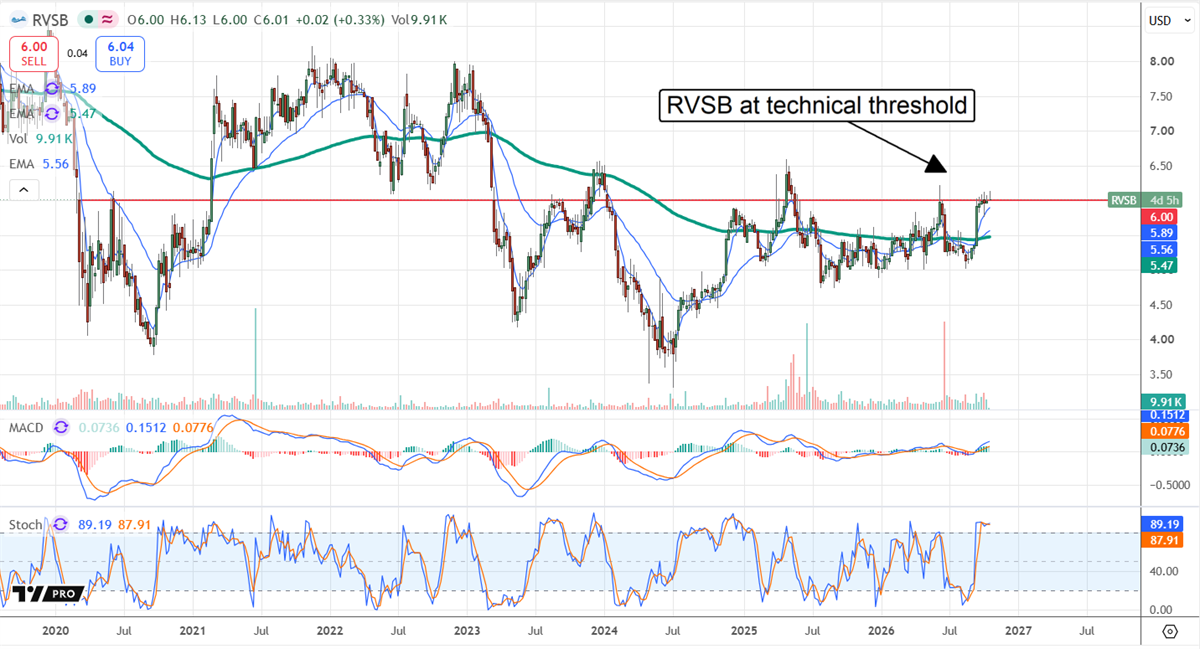Image resolution: width=1200 pixels, height=649 pixels.
Task: Click the 2023 label on time axis
Action: click(468, 632)
